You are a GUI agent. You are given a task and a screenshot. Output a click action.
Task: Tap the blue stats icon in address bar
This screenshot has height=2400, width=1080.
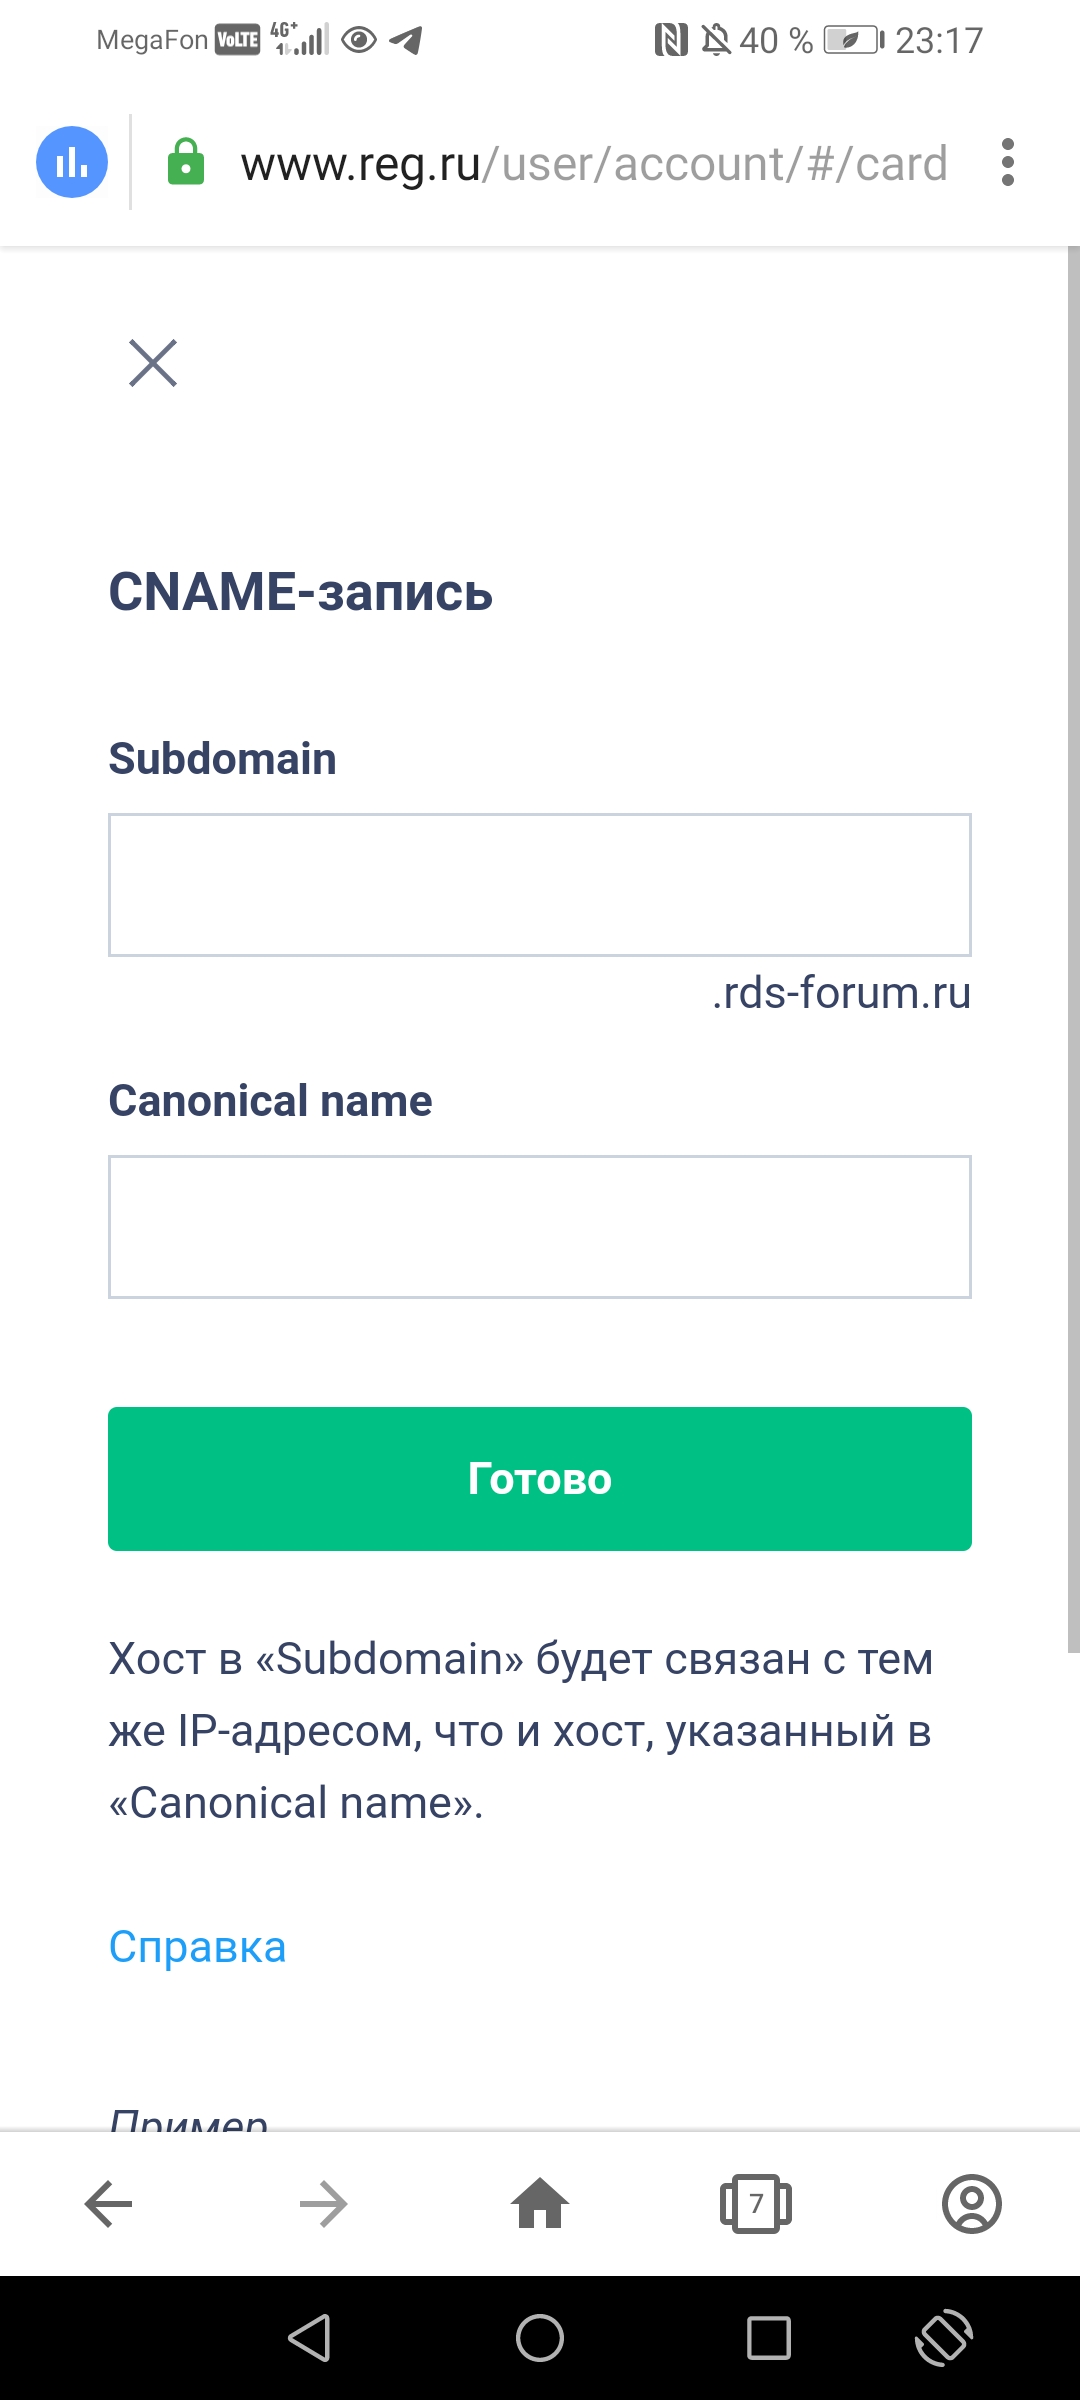72,162
